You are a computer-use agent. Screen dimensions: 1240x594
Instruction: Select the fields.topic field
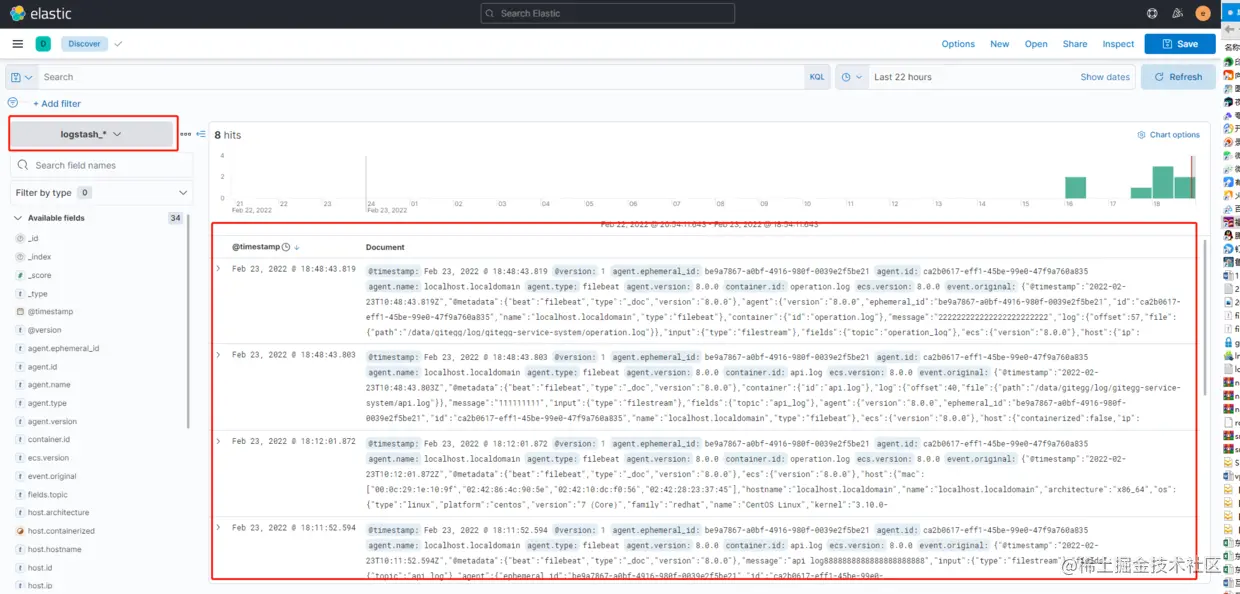48,495
